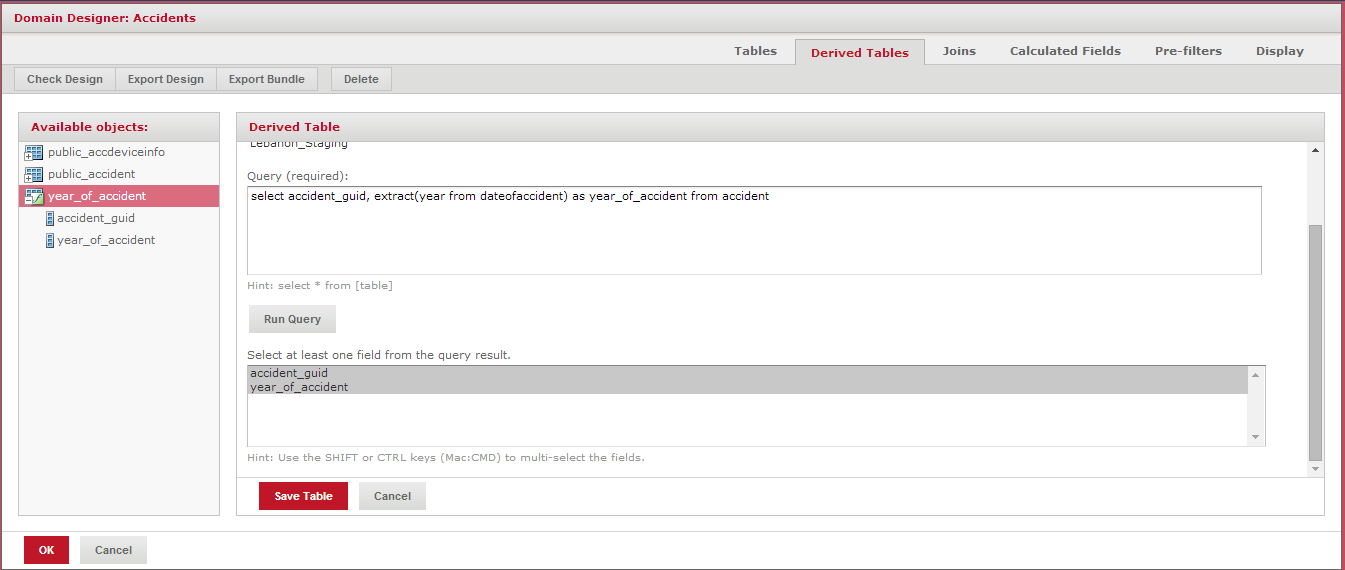Open the Joins tab
This screenshot has width=1345, height=570.
[959, 51]
